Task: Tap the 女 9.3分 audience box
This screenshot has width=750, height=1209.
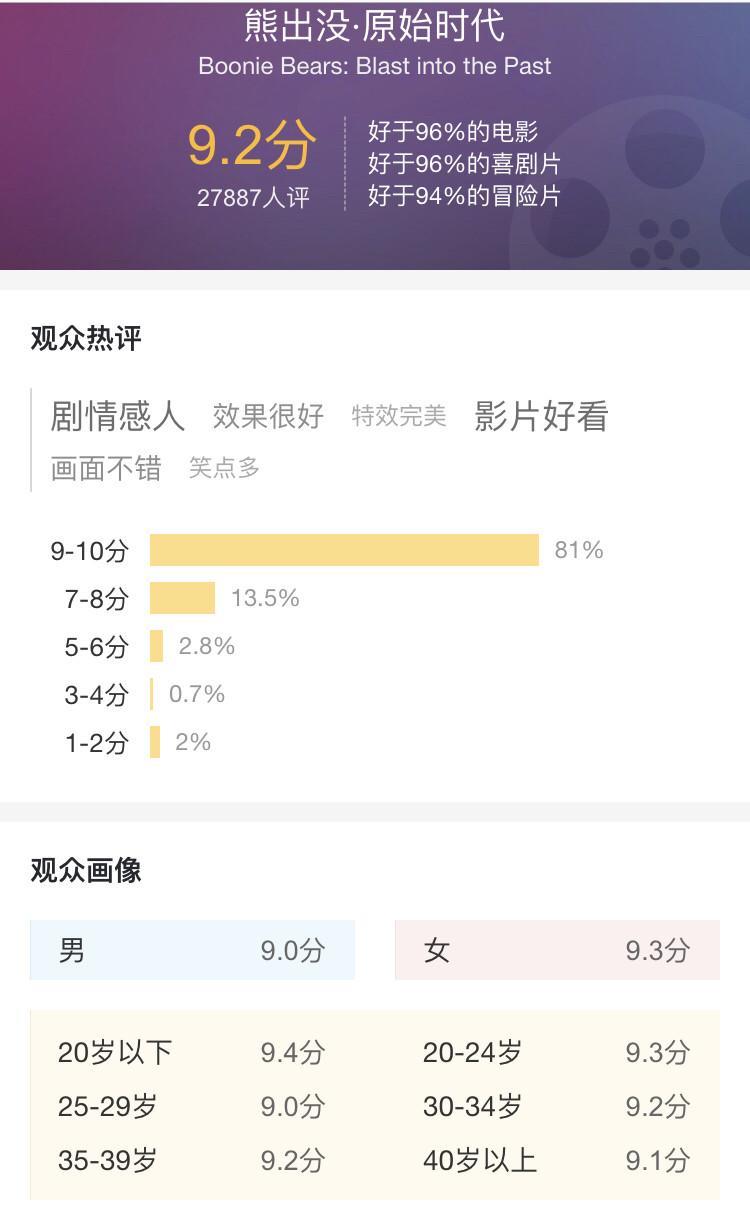Action: (557, 950)
